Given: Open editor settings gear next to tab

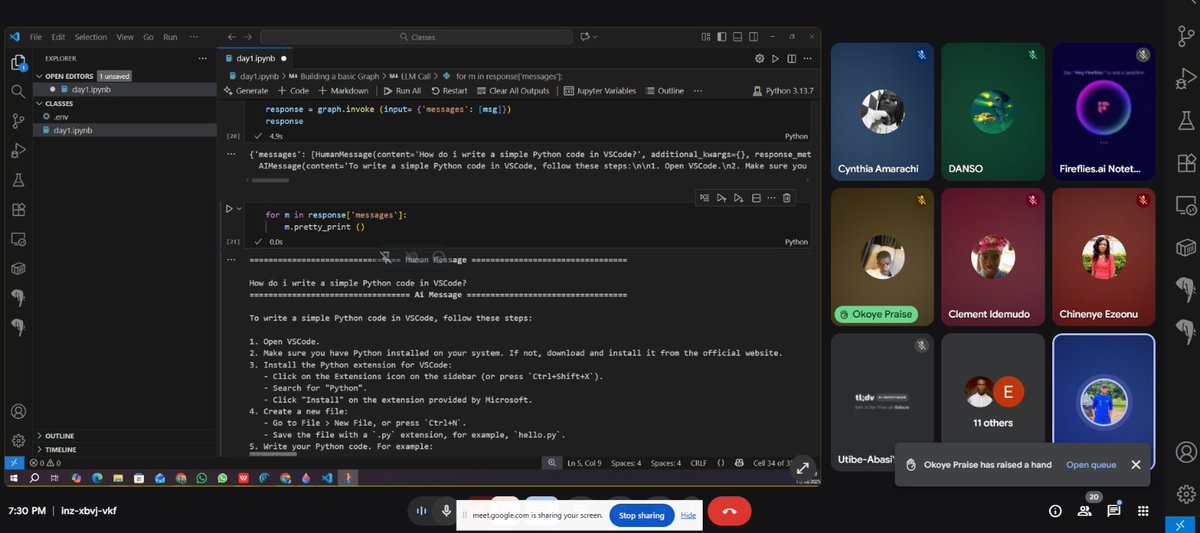Looking at the screenshot, I should click(759, 59).
